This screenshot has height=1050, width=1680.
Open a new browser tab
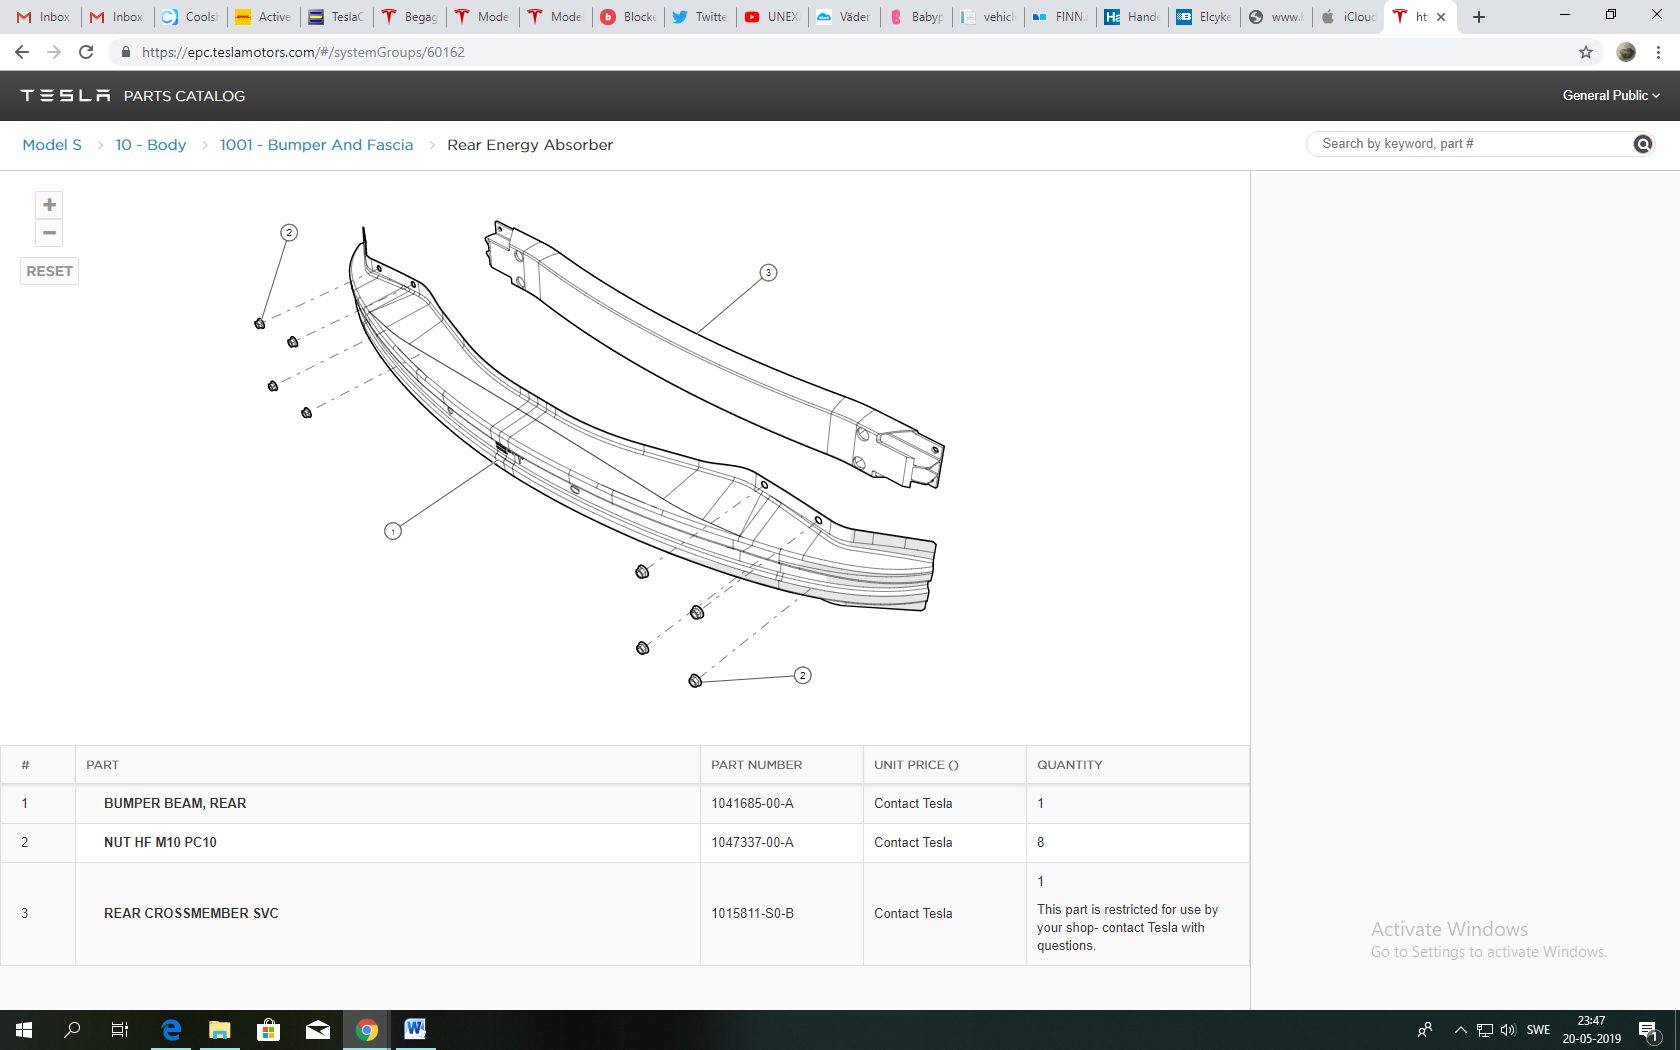tap(1479, 17)
